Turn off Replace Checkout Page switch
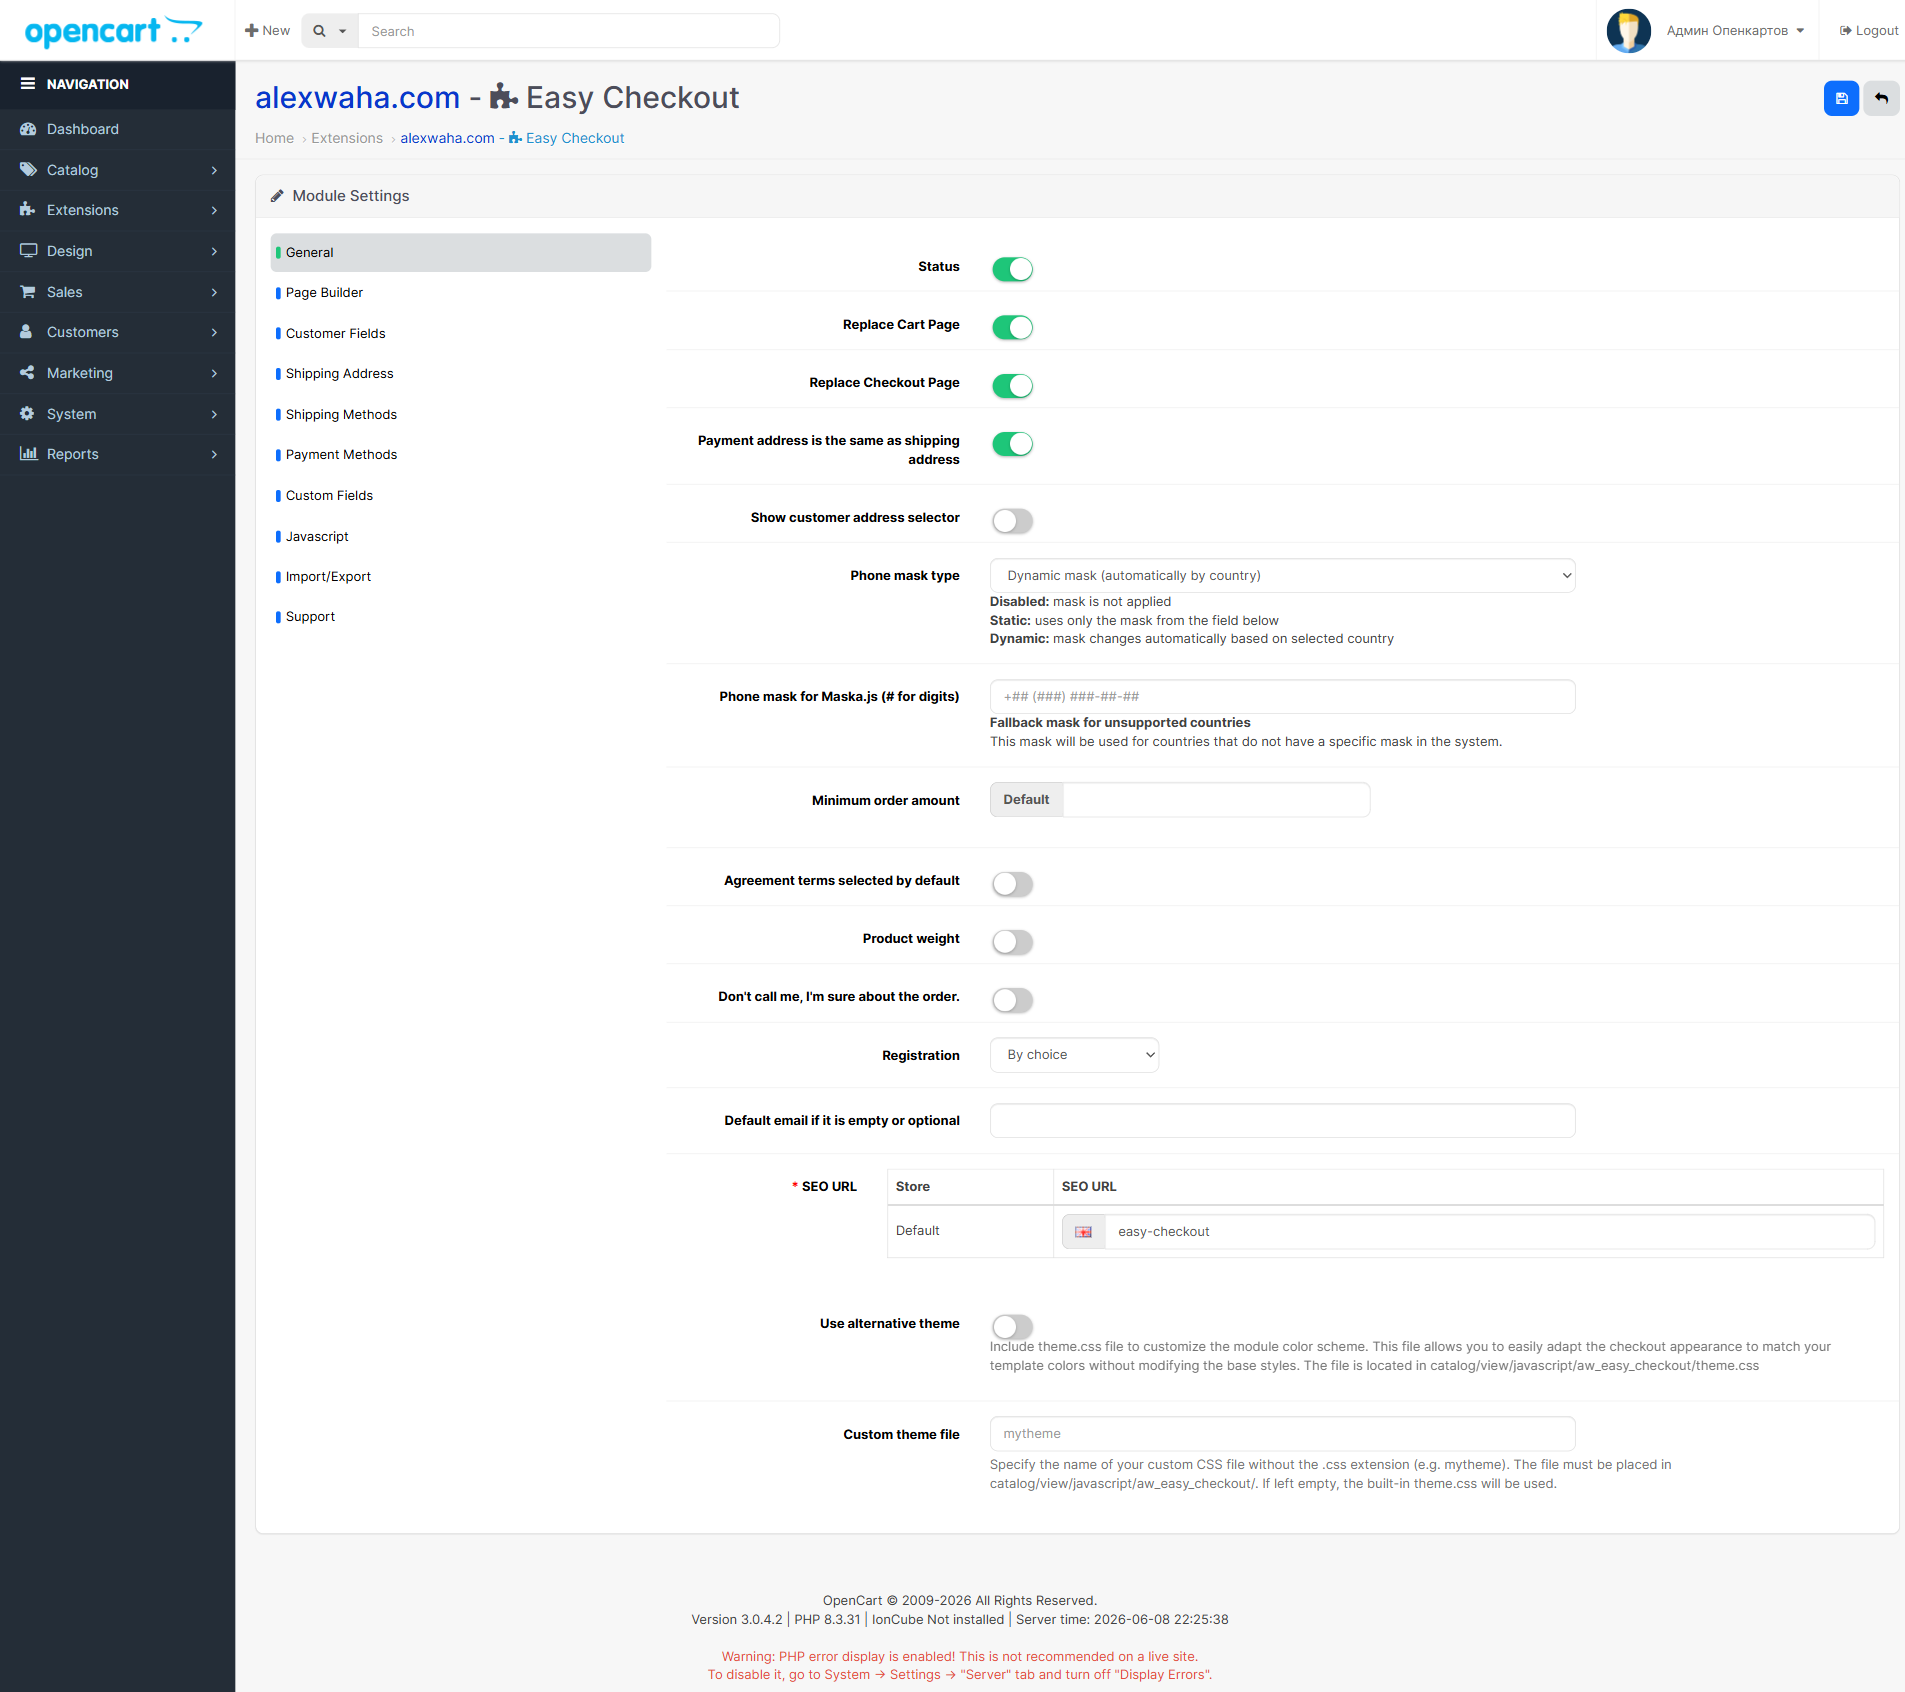 click(x=1012, y=385)
